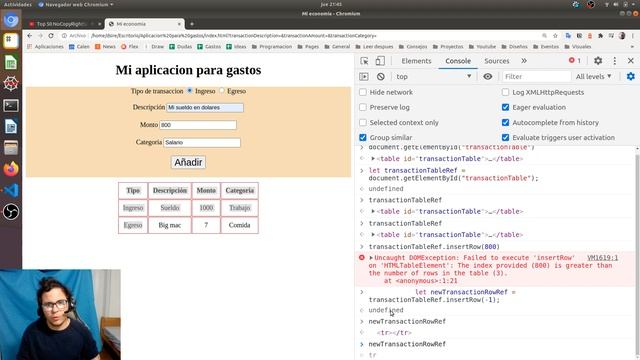Reload the page with the refresh icon
The width and height of the screenshot is (640, 360).
51,36
